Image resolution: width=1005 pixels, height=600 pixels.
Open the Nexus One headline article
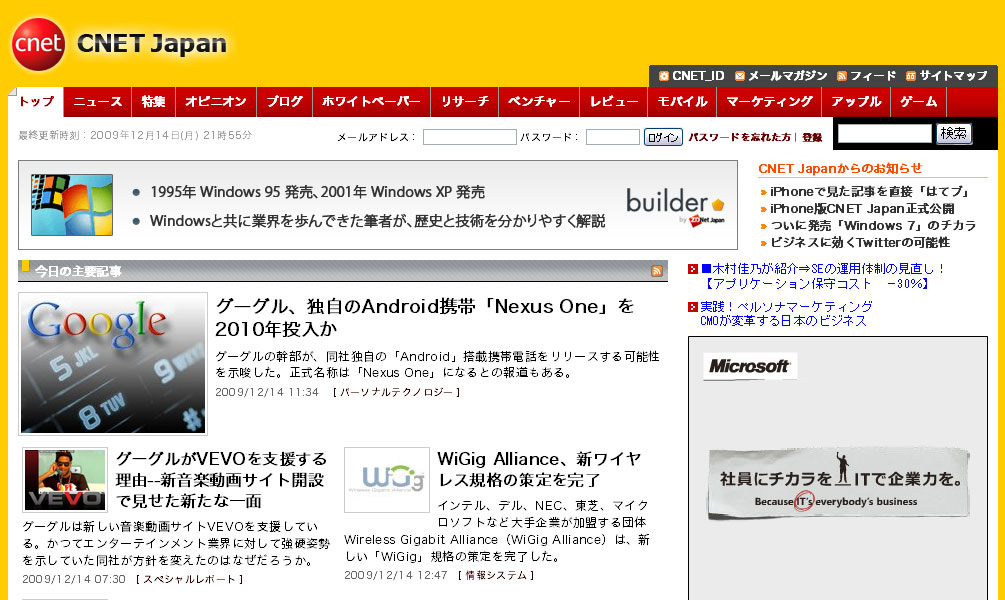425,317
